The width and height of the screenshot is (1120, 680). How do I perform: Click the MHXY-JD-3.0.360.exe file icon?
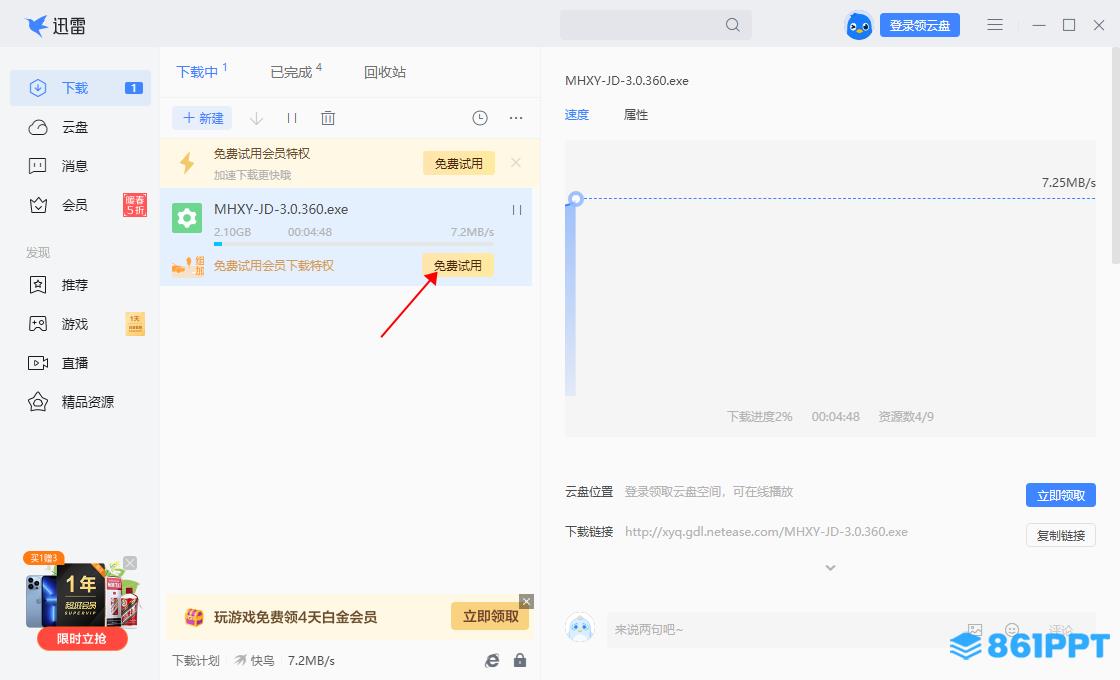[187, 218]
